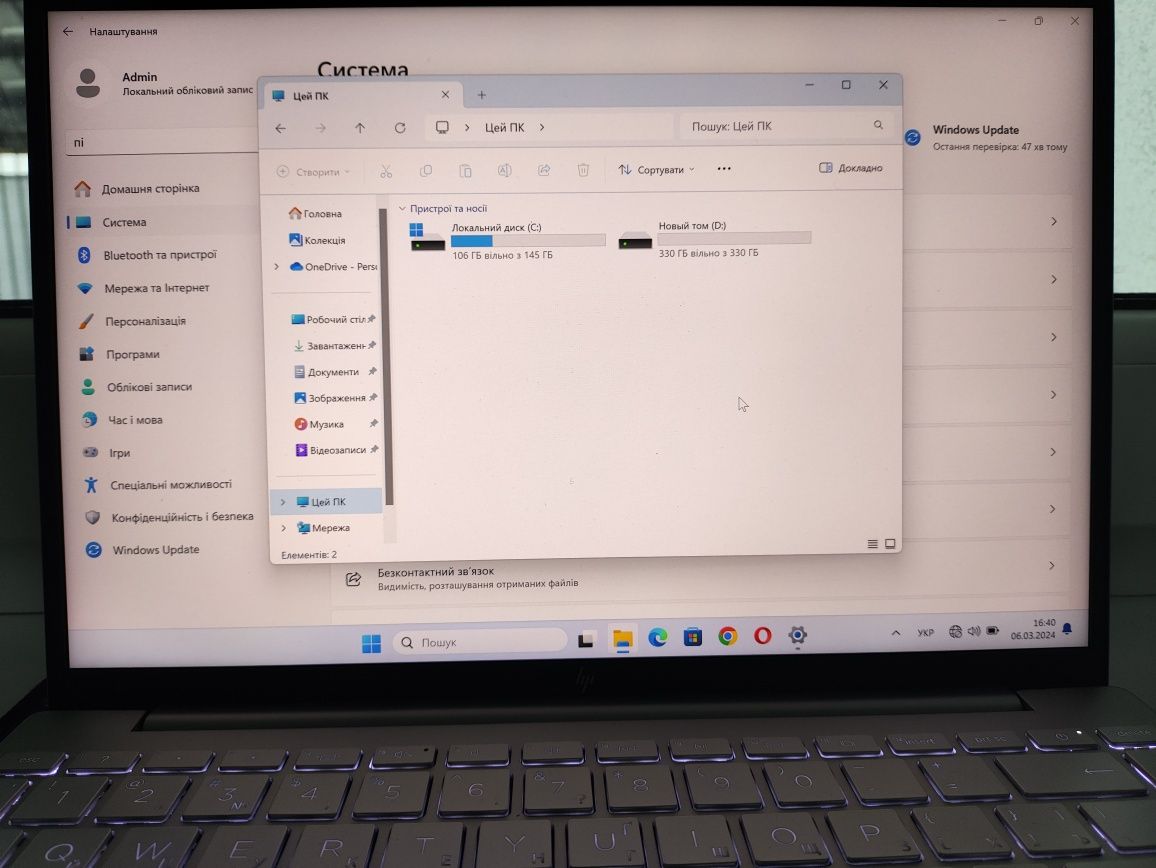Click the Delete trash icon in toolbar

click(x=583, y=170)
